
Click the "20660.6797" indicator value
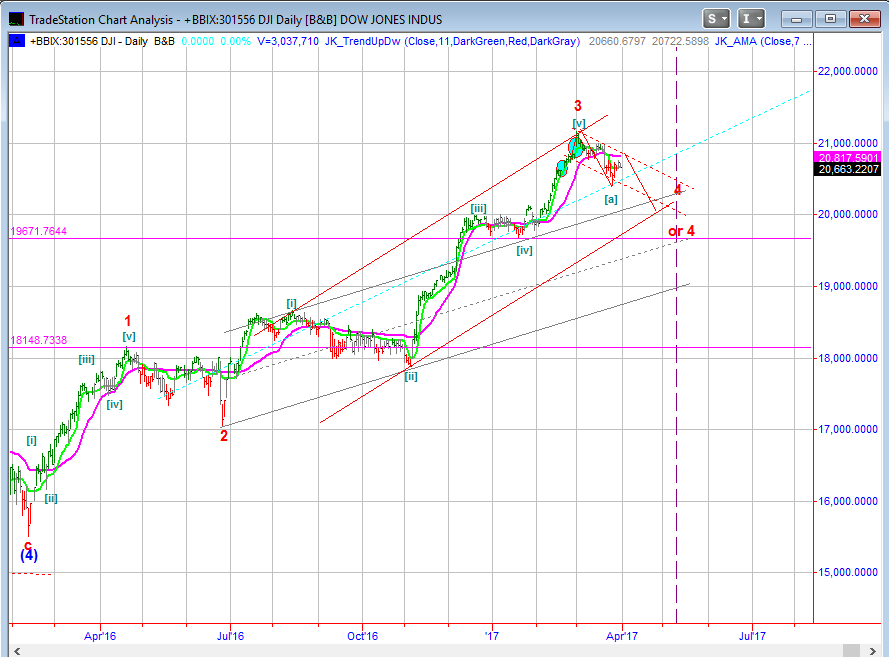click(617, 41)
